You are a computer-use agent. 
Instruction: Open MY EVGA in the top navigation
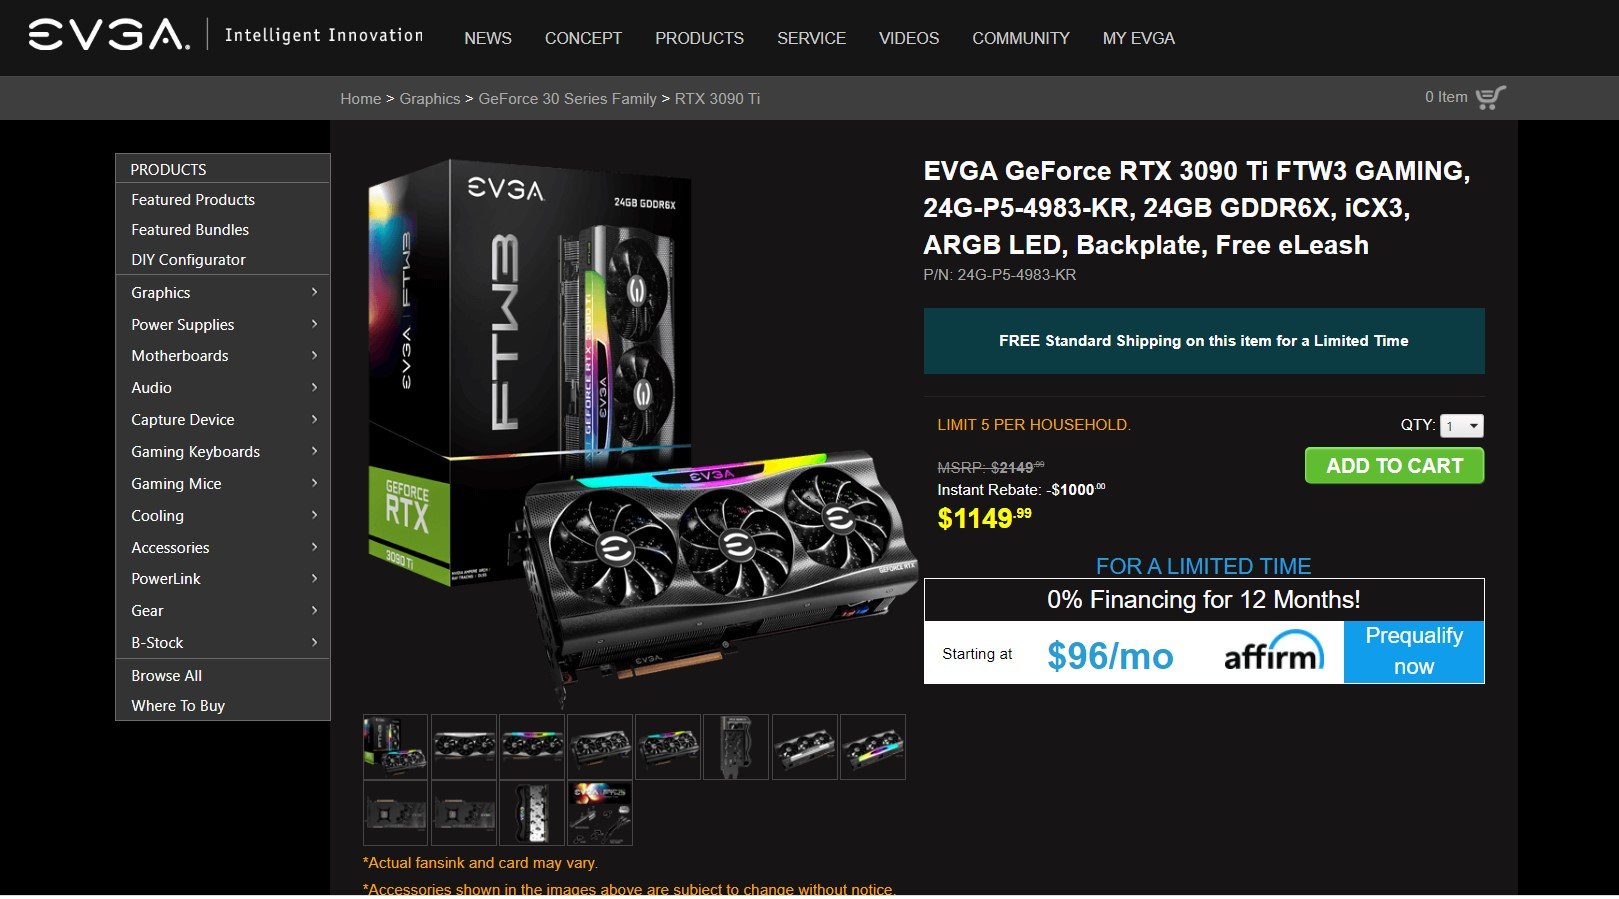tap(1139, 38)
